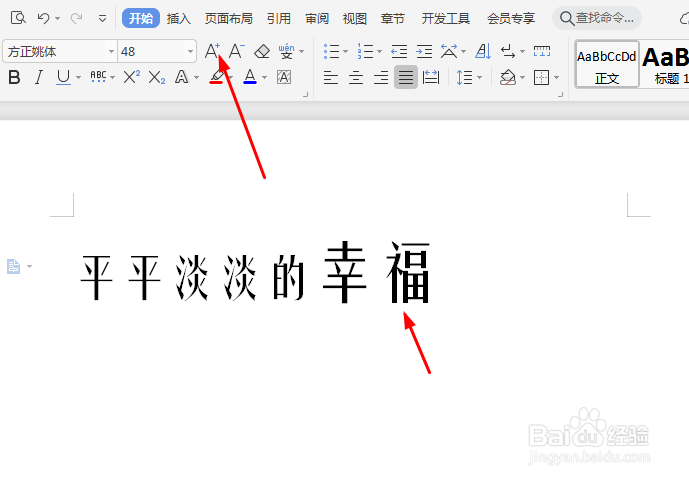Image resolution: width=689 pixels, height=481 pixels.
Task: Apply blue font color A
Action: click(x=250, y=77)
